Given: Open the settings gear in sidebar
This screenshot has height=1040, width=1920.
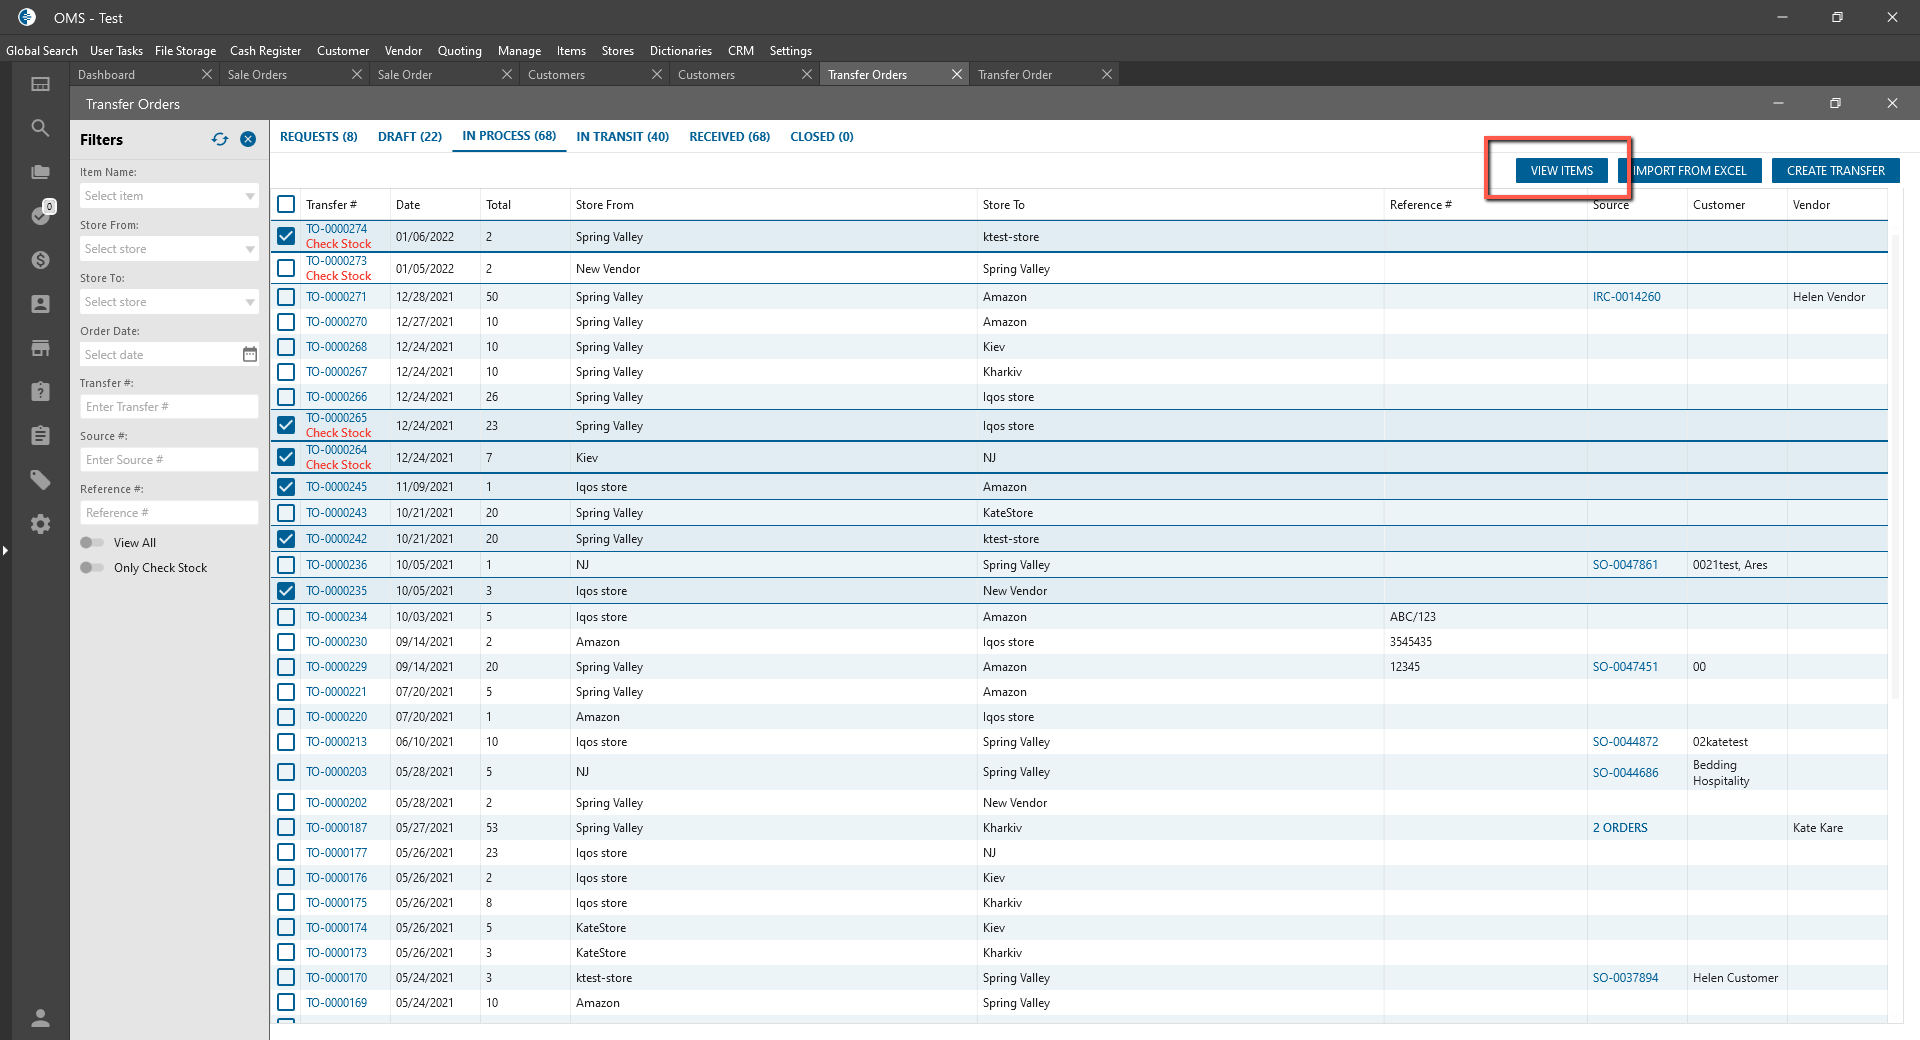Looking at the screenshot, I should coord(40,524).
